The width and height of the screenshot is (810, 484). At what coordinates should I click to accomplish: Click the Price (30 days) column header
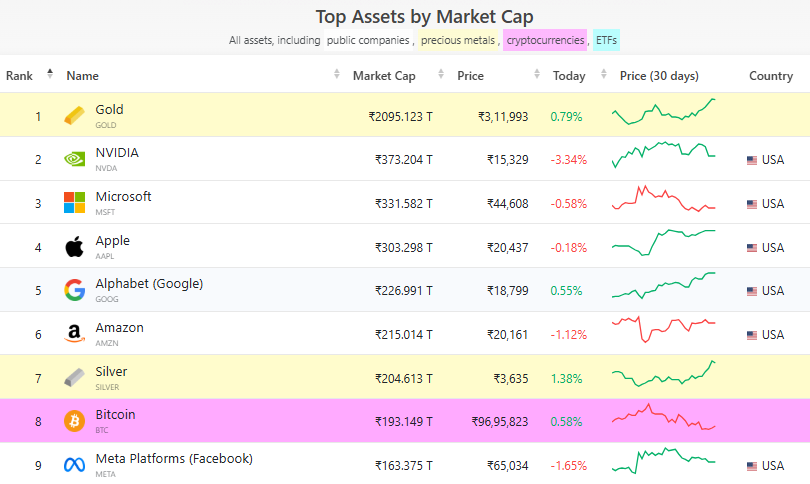tap(659, 76)
